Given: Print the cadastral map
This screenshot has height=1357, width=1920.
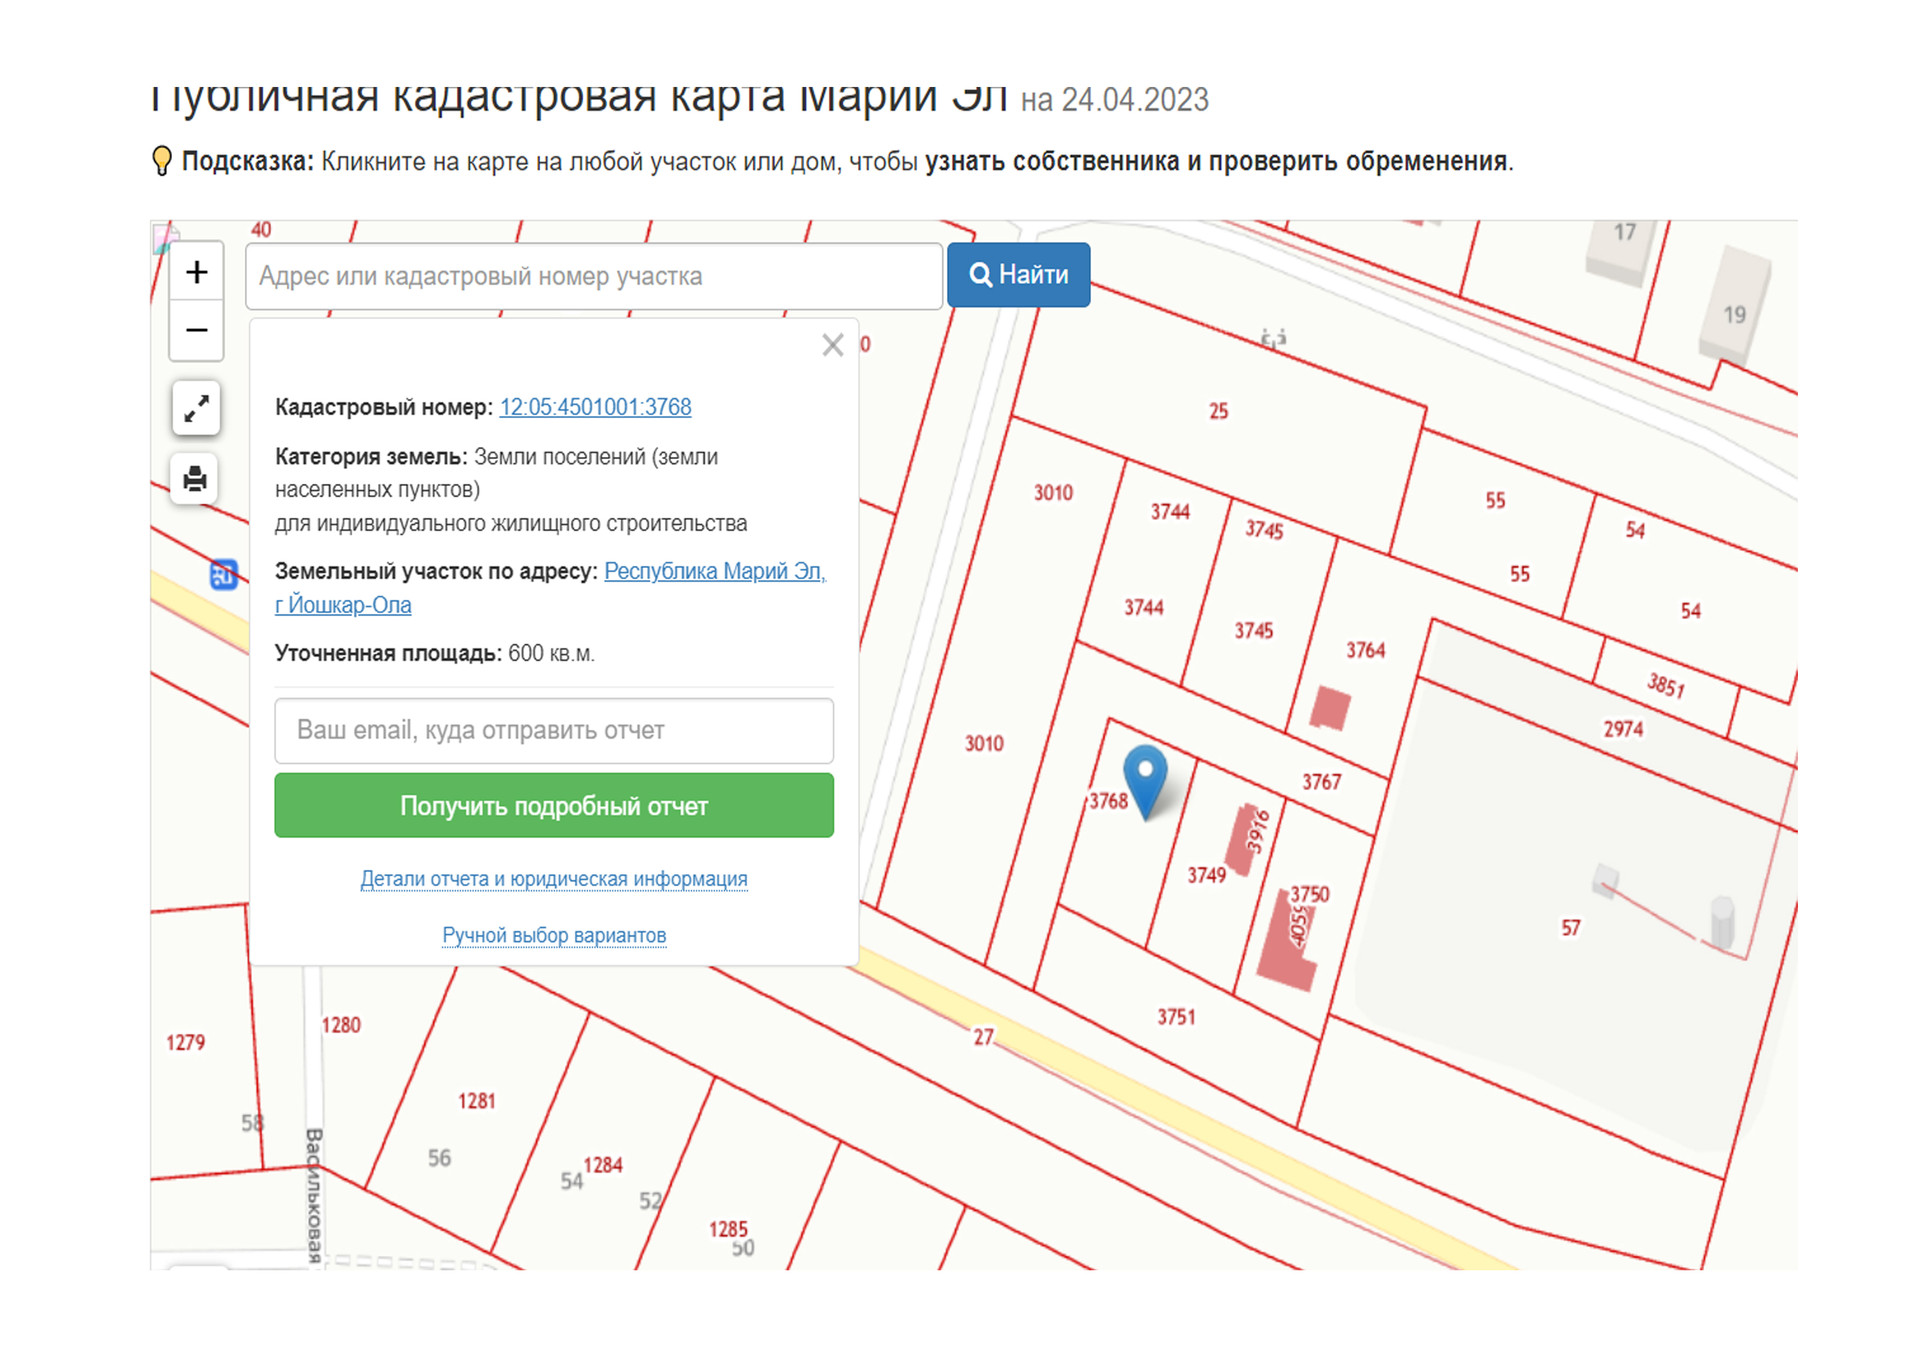Looking at the screenshot, I should (196, 479).
